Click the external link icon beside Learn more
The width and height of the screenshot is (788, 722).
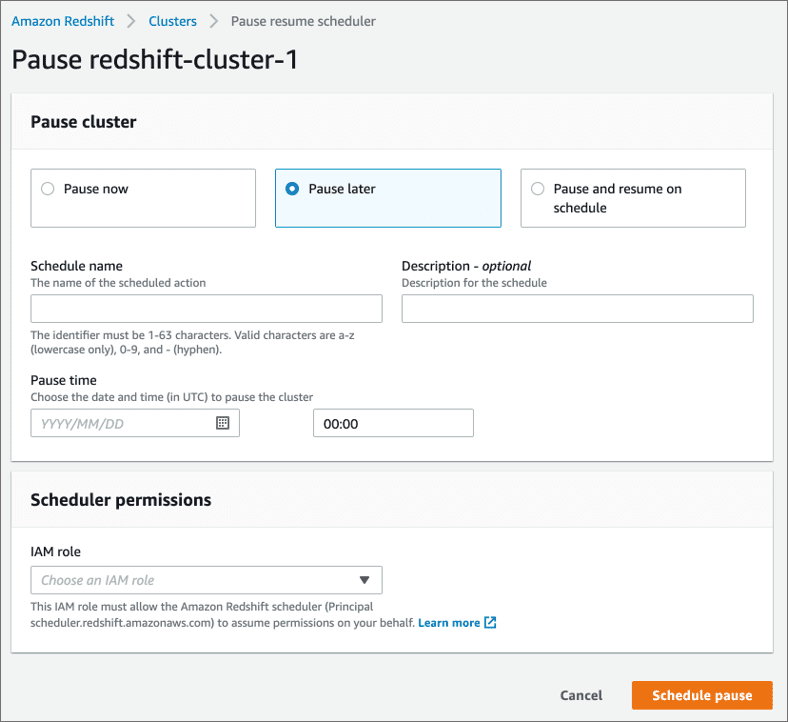pyautogui.click(x=490, y=622)
